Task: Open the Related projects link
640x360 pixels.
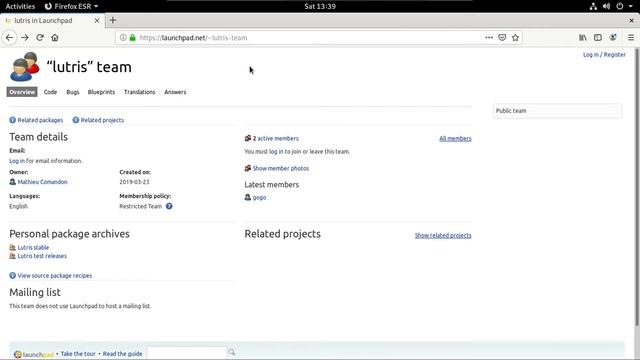Action: pos(102,120)
